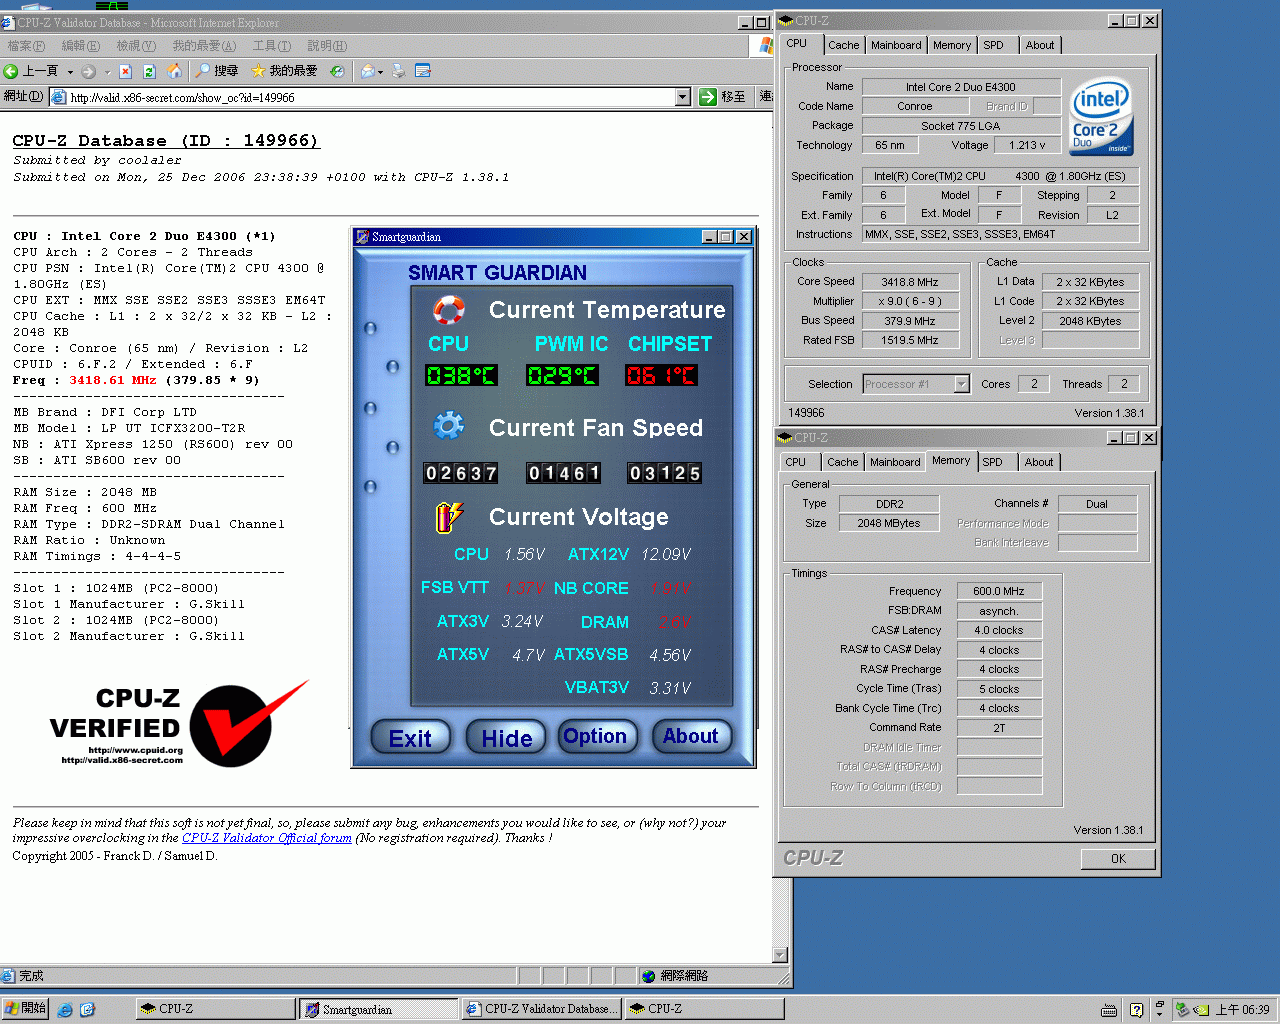Click the Print icon in IE toolbar
The image size is (1280, 1024).
click(399, 71)
